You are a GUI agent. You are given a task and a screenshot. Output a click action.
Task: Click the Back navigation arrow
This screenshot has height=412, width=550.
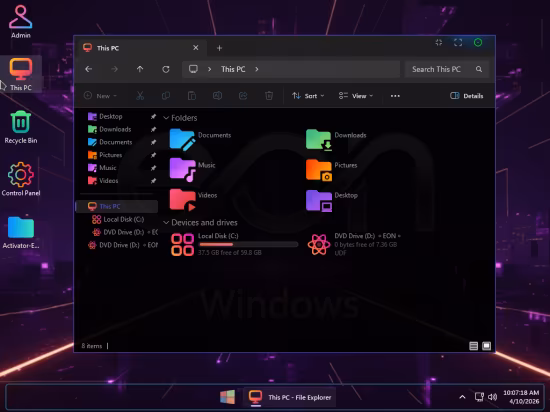click(89, 69)
